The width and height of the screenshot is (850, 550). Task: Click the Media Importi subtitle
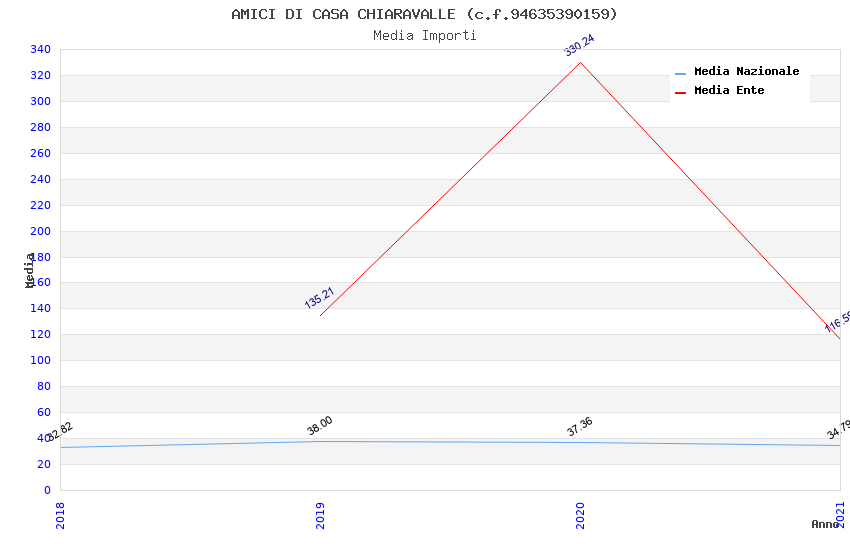pyautogui.click(x=424, y=35)
